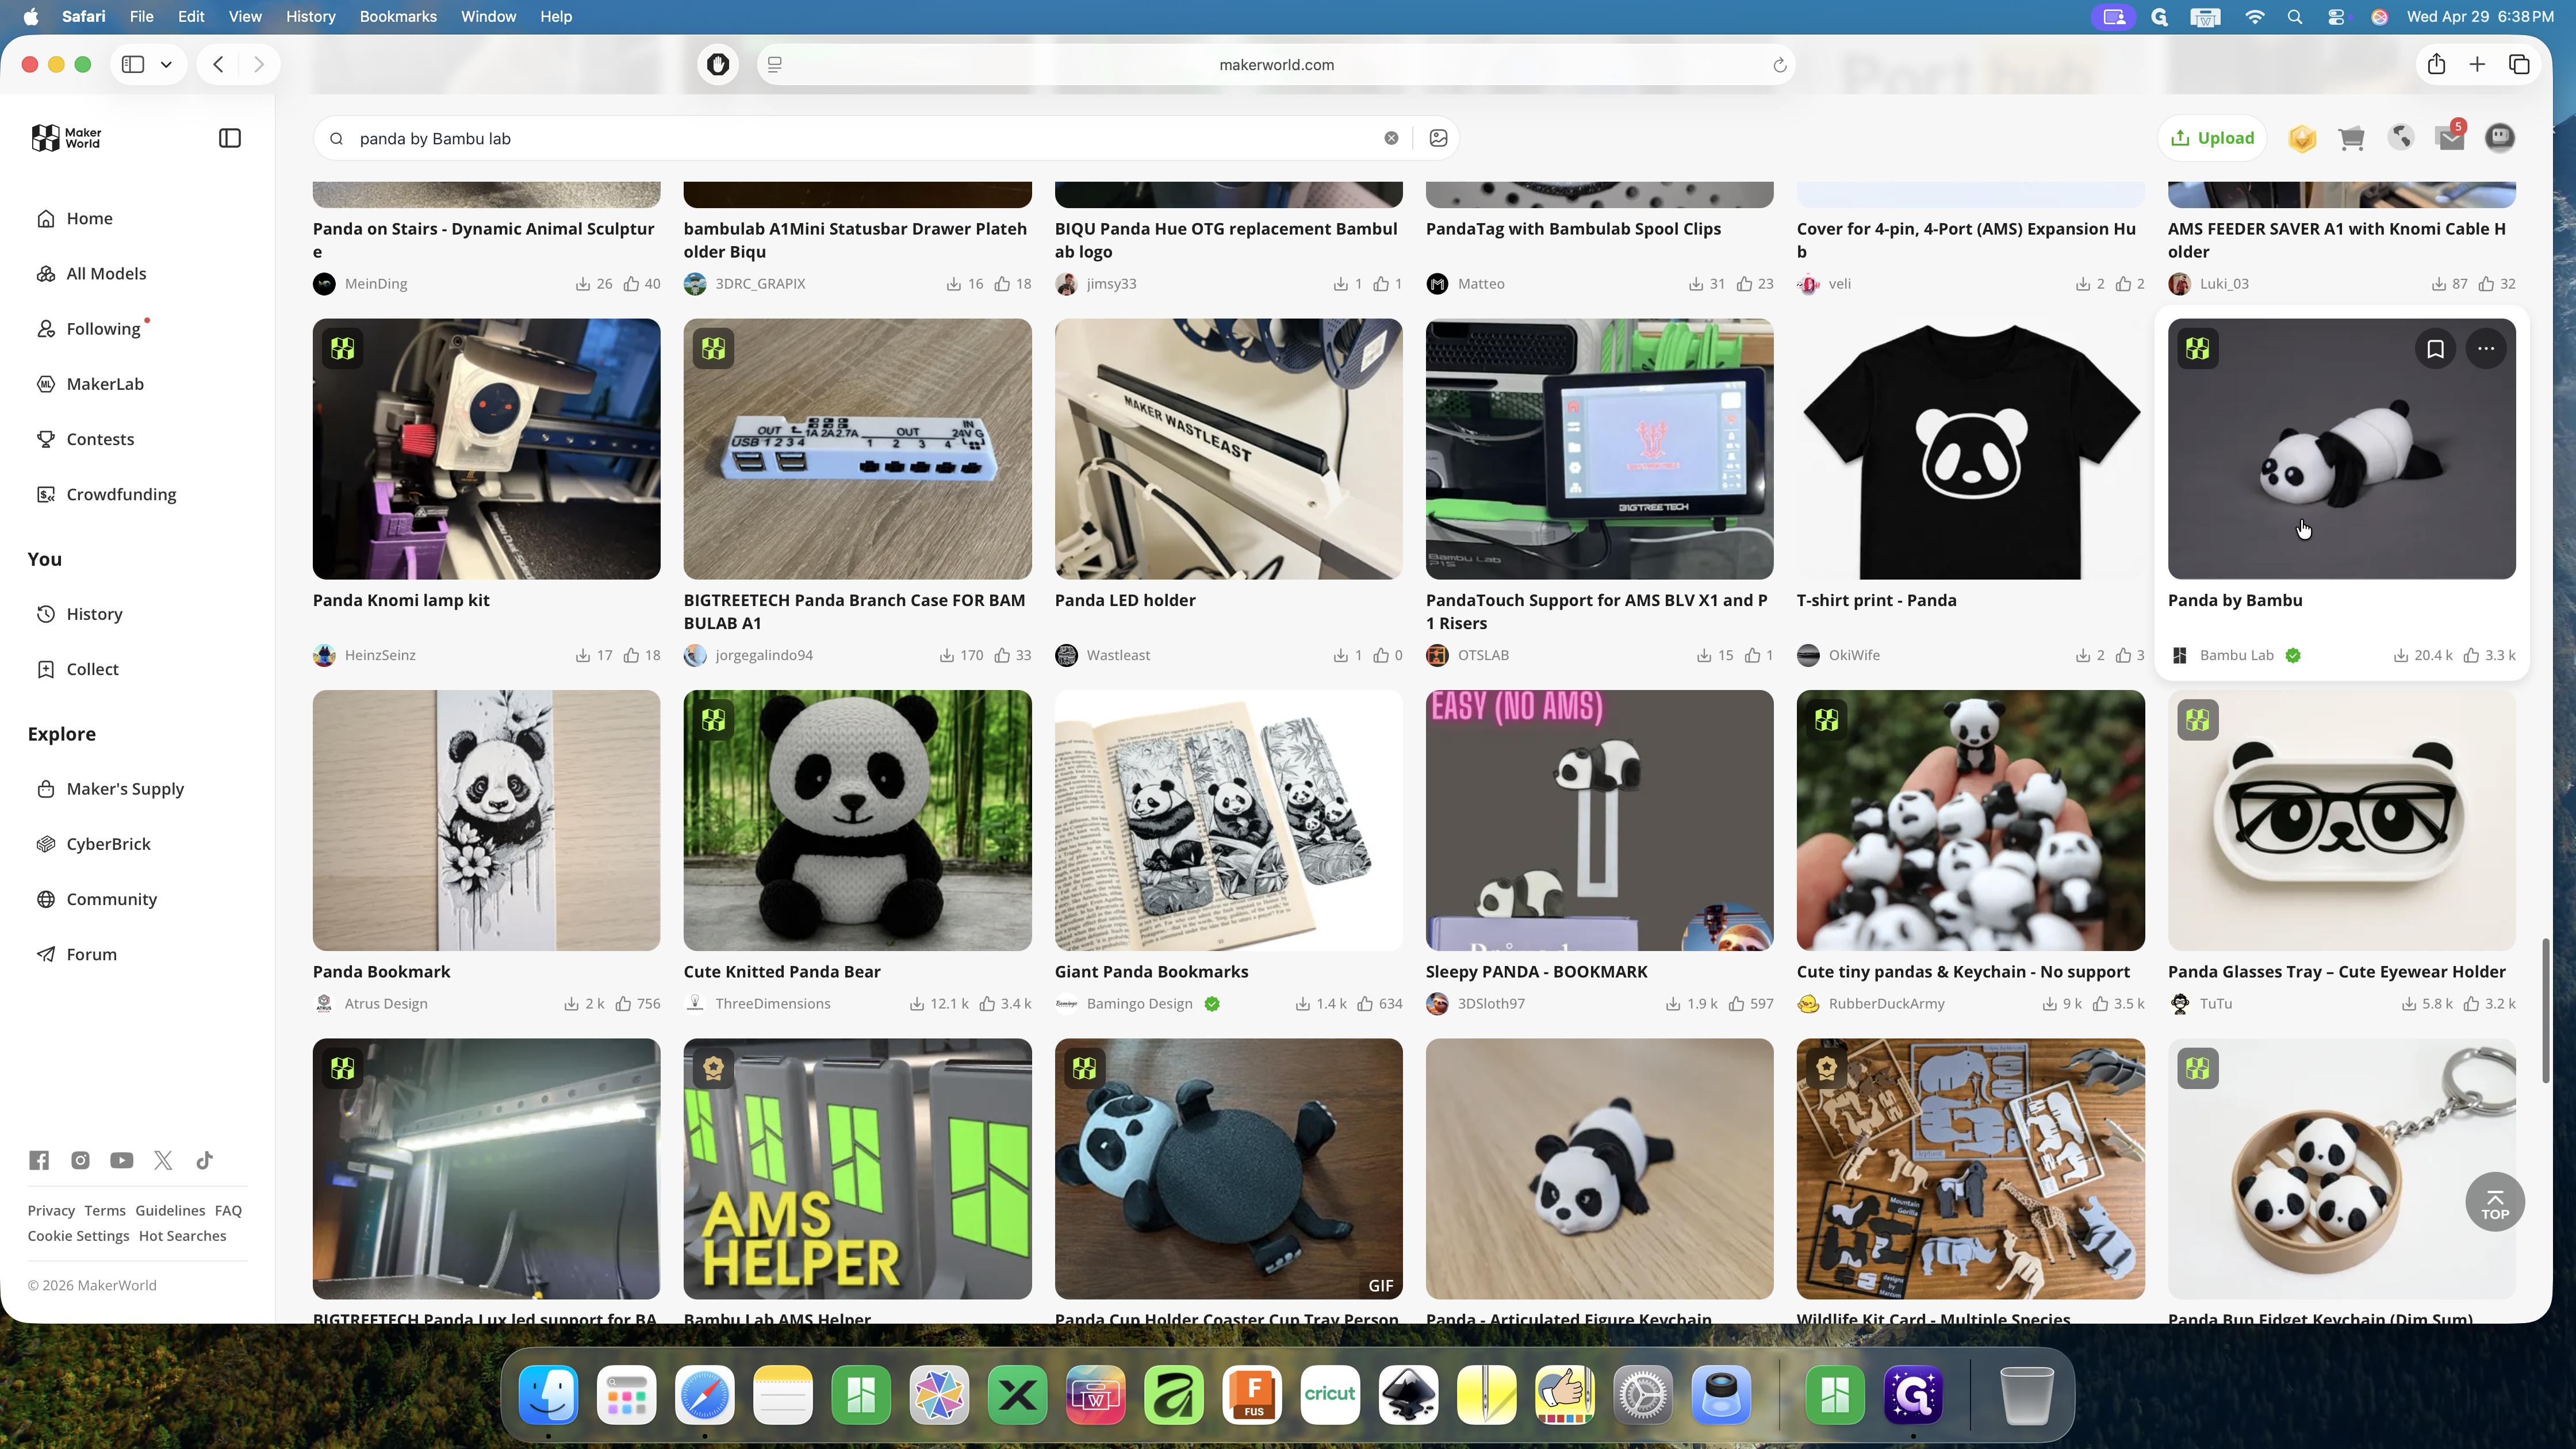Open Inkscape from the Dock
The height and width of the screenshot is (1449, 2576).
[x=1408, y=1394]
